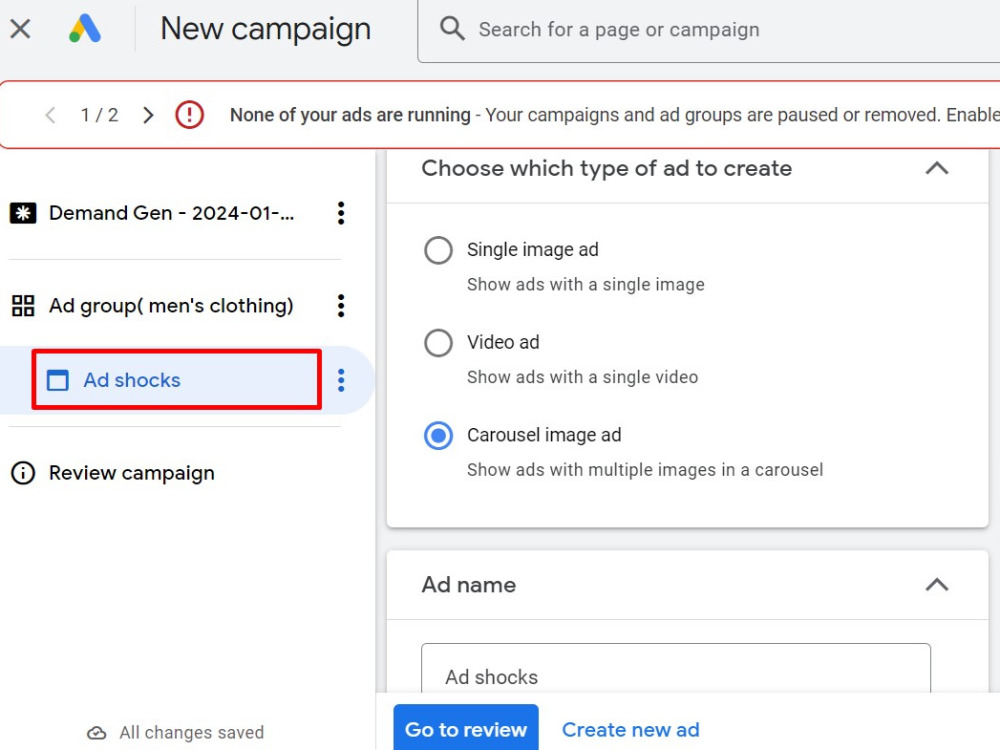Click the Demand Gen campaign star icon

pyautogui.click(x=23, y=213)
